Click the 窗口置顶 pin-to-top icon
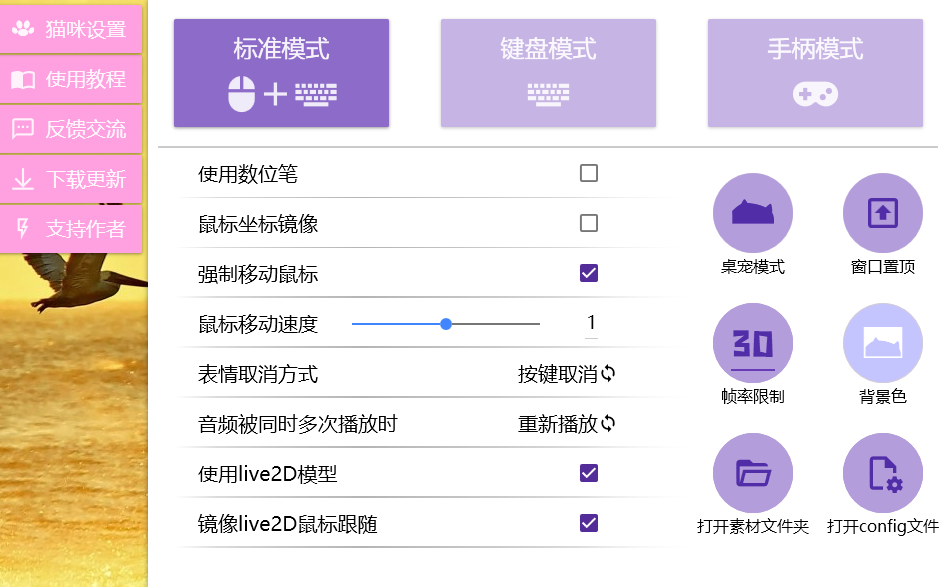Image resolution: width=945 pixels, height=587 pixels. click(882, 213)
